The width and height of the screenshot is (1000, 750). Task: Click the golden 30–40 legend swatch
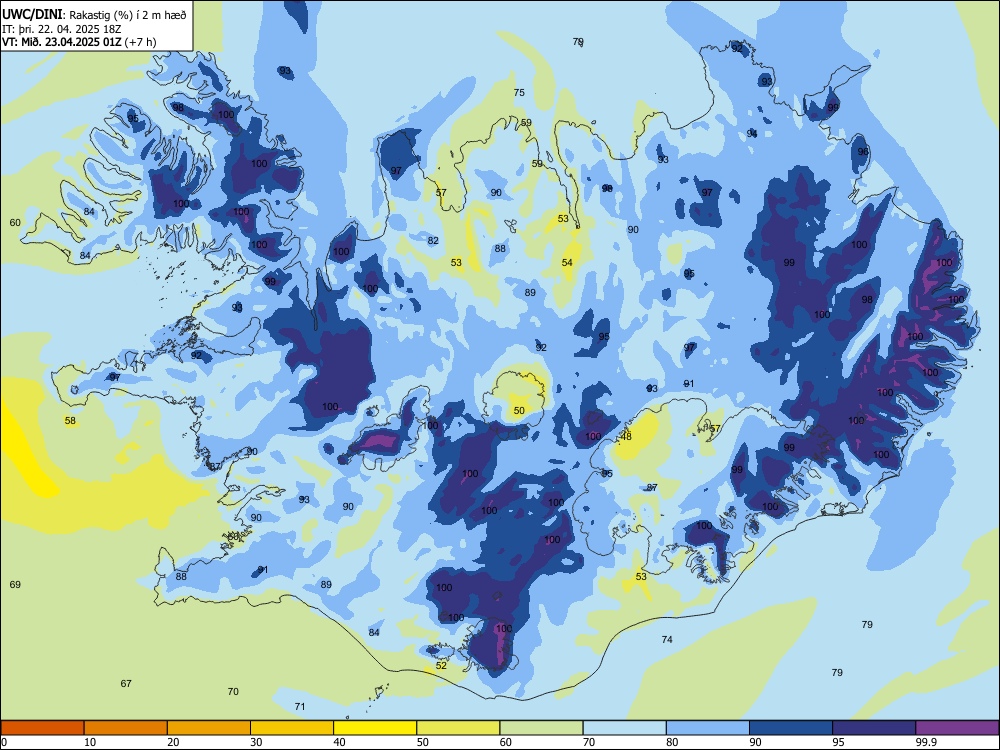pos(292,728)
